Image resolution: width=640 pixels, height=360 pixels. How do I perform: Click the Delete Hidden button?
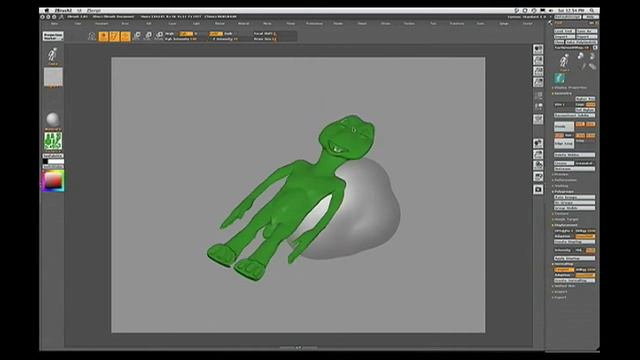574,155
